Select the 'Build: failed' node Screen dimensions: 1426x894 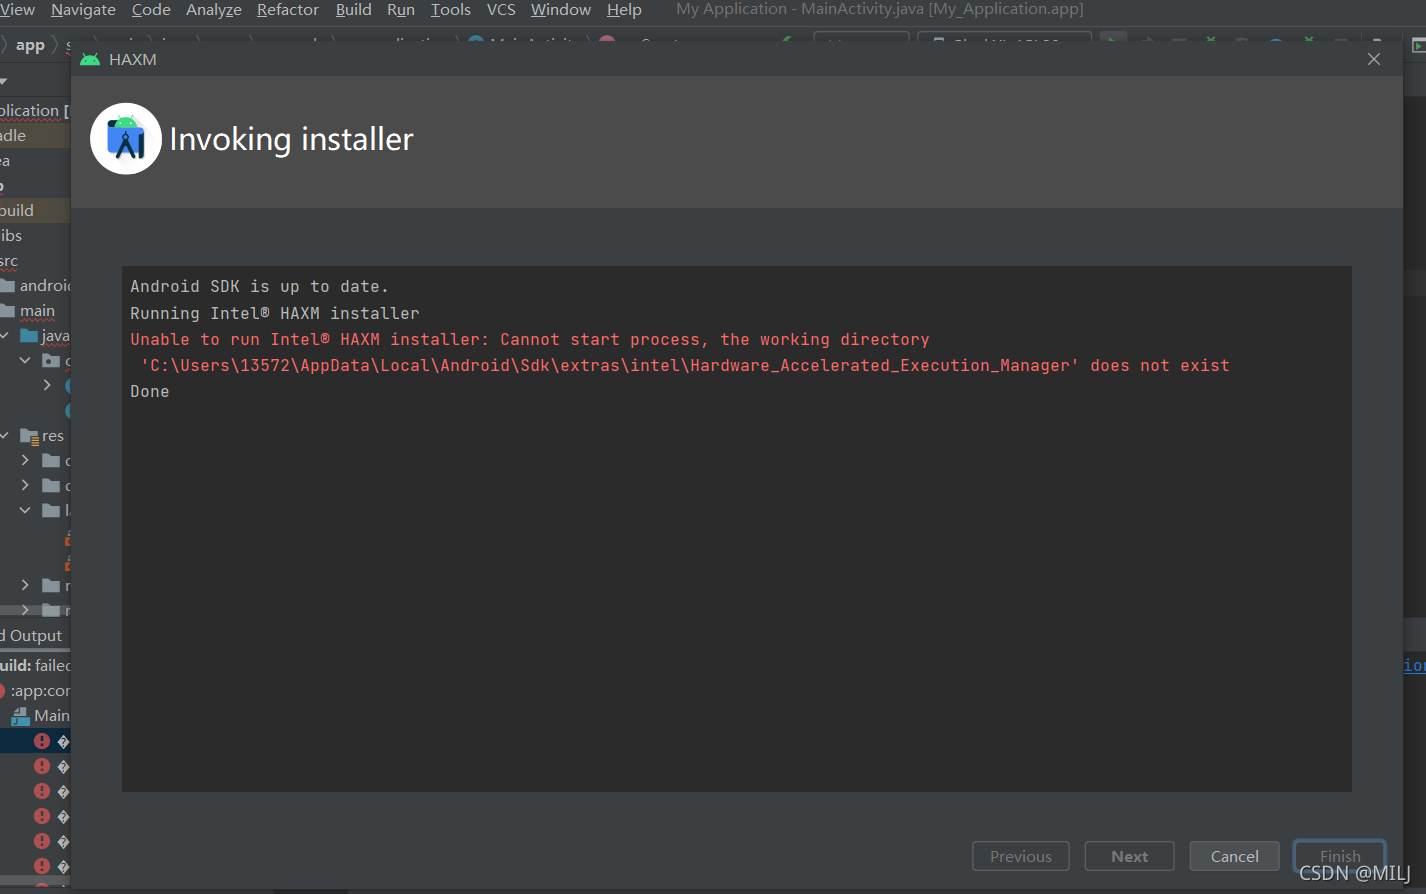[35, 666]
